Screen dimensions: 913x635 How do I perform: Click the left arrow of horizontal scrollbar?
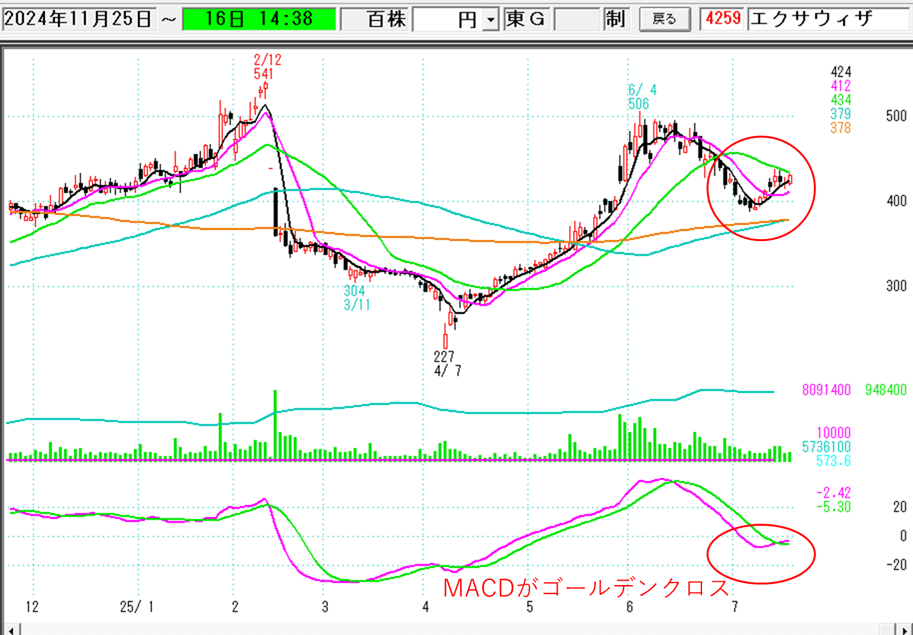pos(11,629)
